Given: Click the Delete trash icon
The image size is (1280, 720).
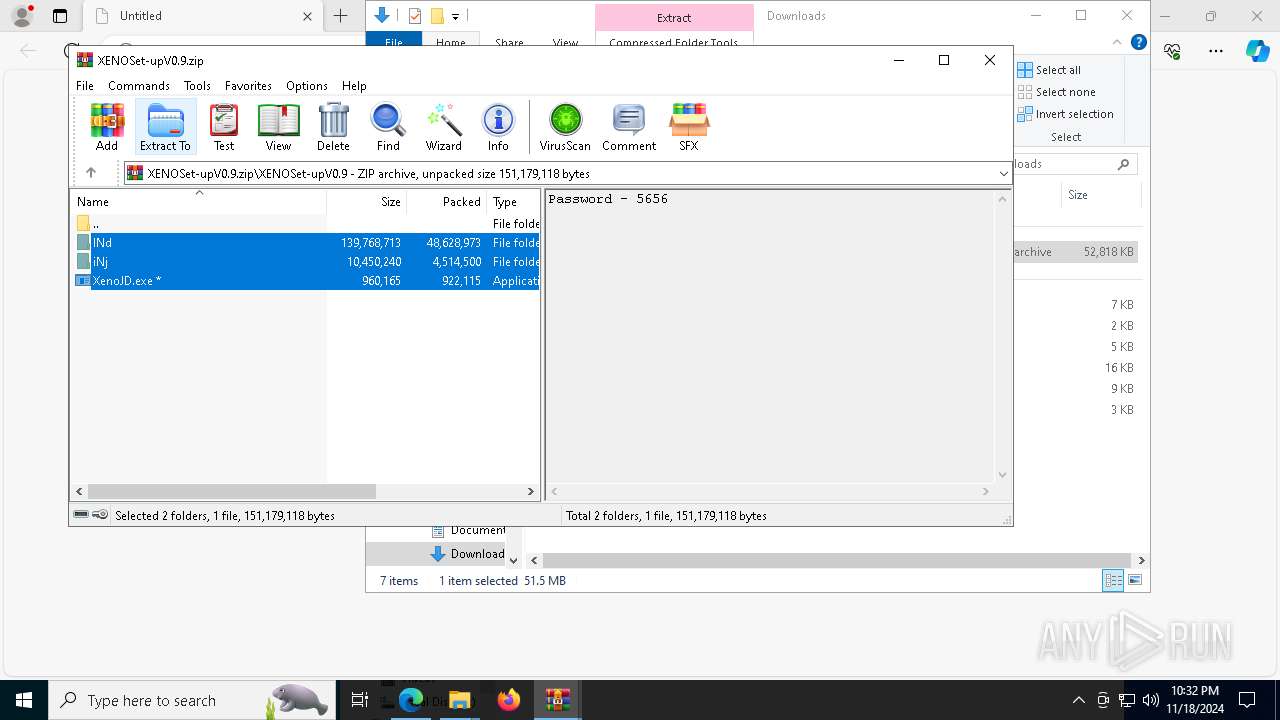Looking at the screenshot, I should tap(333, 127).
